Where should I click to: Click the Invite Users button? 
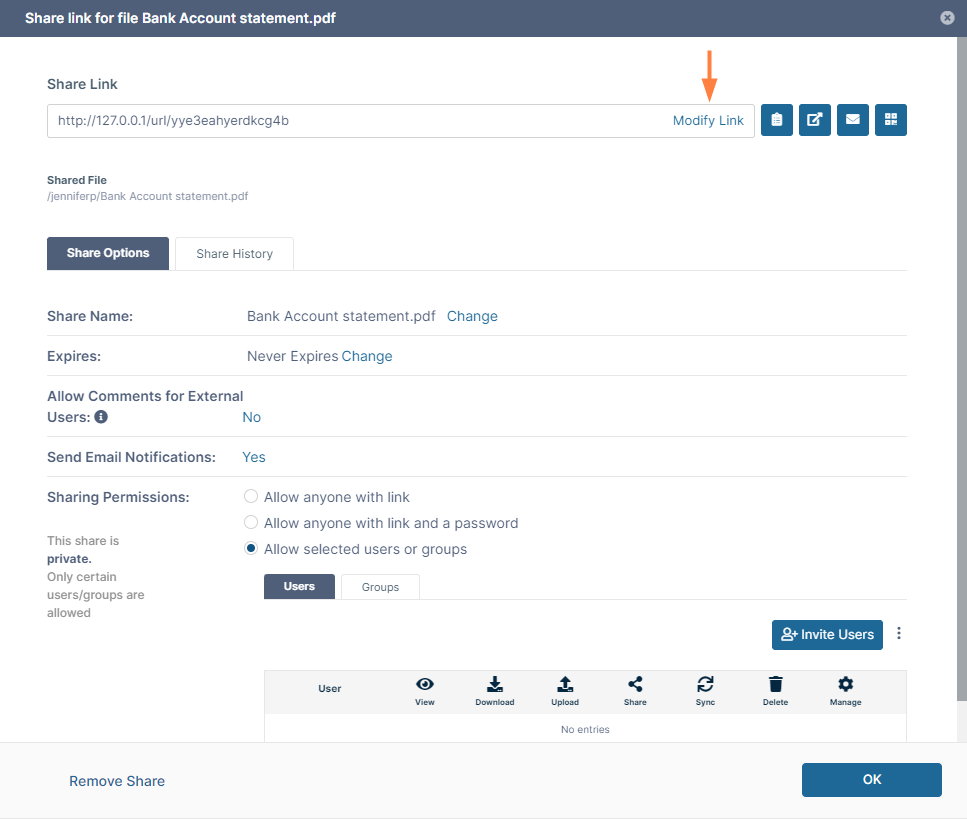tap(827, 634)
